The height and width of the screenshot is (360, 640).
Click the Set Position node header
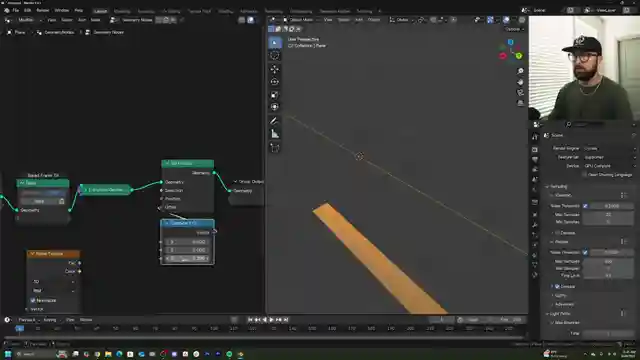pyautogui.click(x=187, y=163)
